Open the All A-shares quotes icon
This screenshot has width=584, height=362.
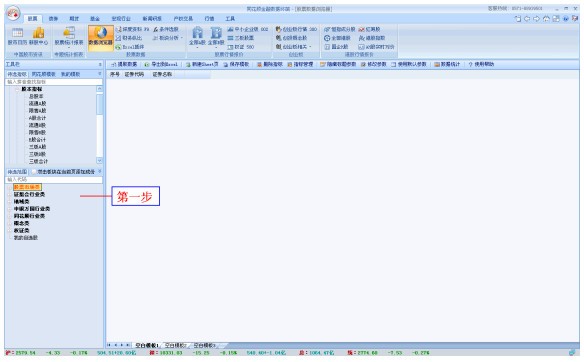click(x=197, y=36)
